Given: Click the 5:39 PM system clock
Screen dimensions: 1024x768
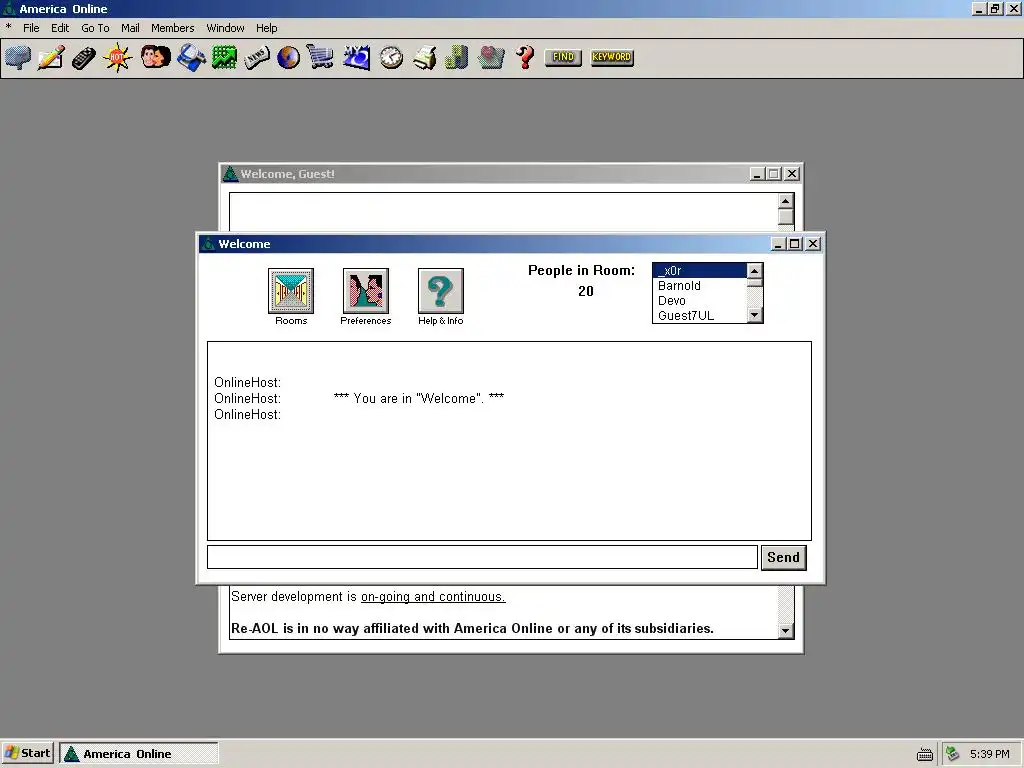Looking at the screenshot, I should pos(989,754).
